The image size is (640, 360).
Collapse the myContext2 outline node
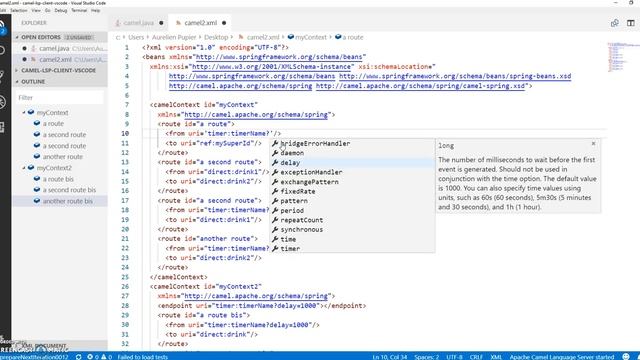(24, 168)
